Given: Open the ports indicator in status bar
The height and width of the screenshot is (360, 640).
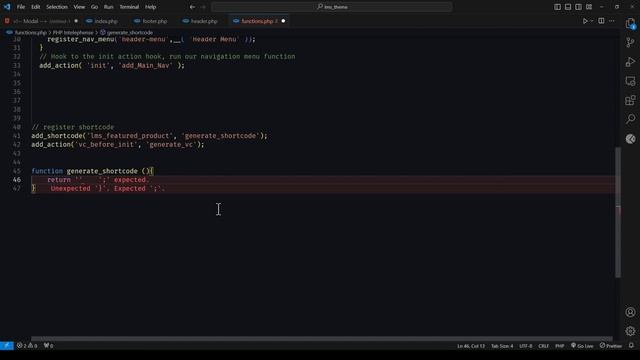Looking at the screenshot, I should (x=49, y=346).
